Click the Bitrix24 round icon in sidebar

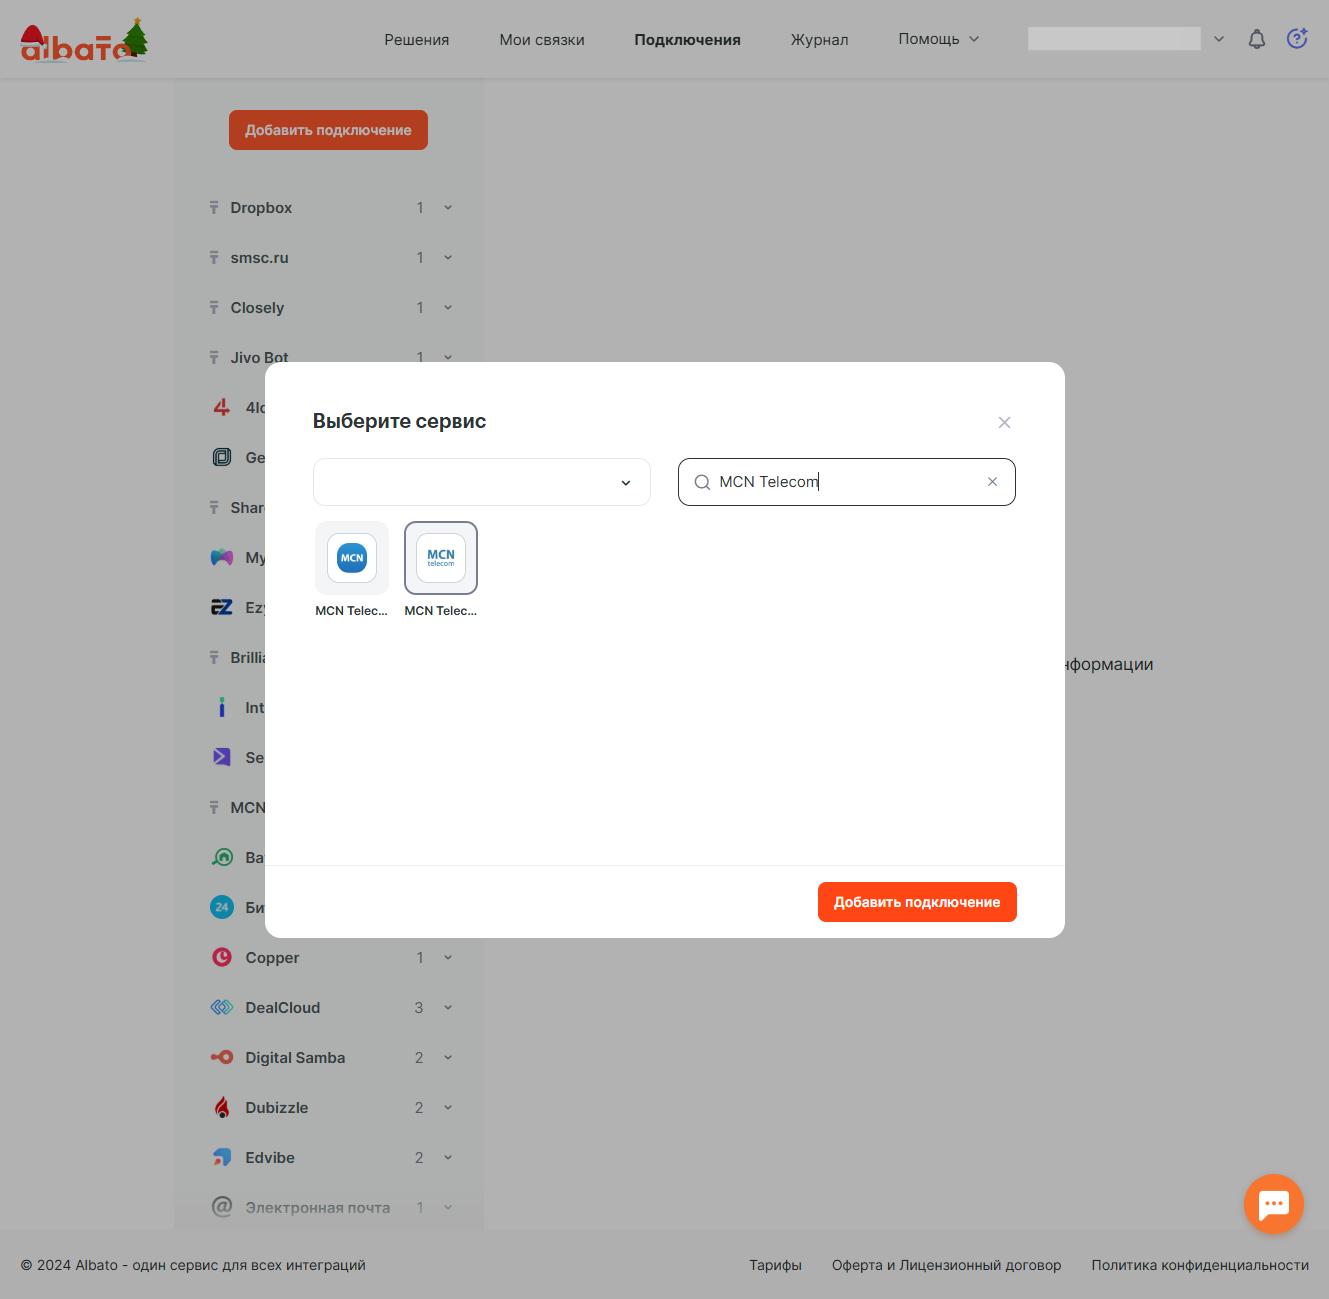pyautogui.click(x=222, y=907)
